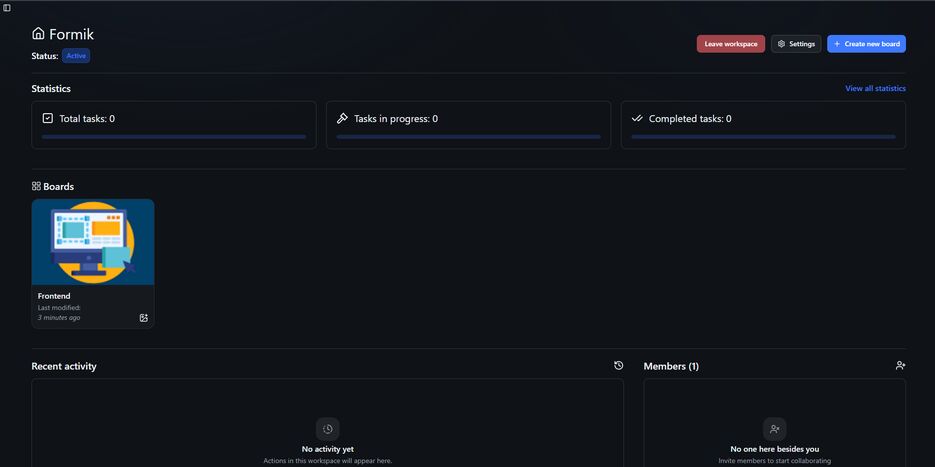Toggle the sidebar panel icon
Viewport: 935px width, 467px height.
7,8
